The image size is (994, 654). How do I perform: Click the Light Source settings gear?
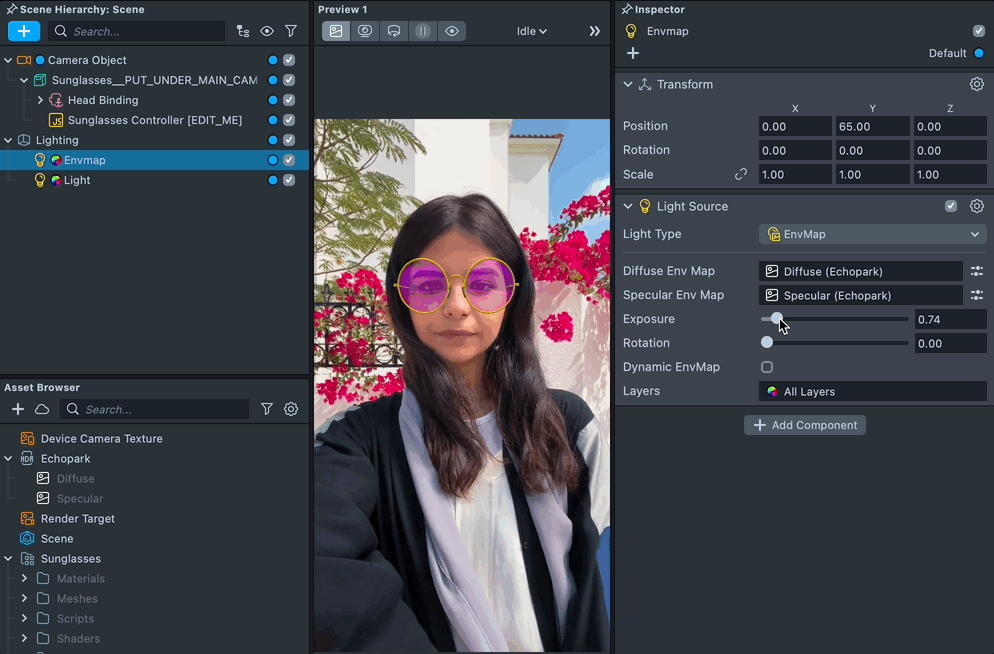977,206
